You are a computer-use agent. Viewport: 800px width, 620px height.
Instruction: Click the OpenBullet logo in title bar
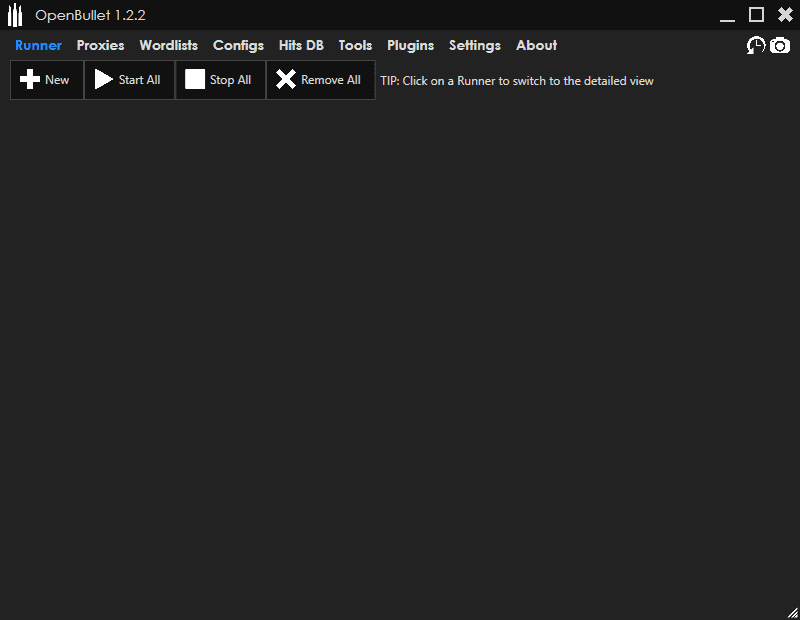point(15,15)
